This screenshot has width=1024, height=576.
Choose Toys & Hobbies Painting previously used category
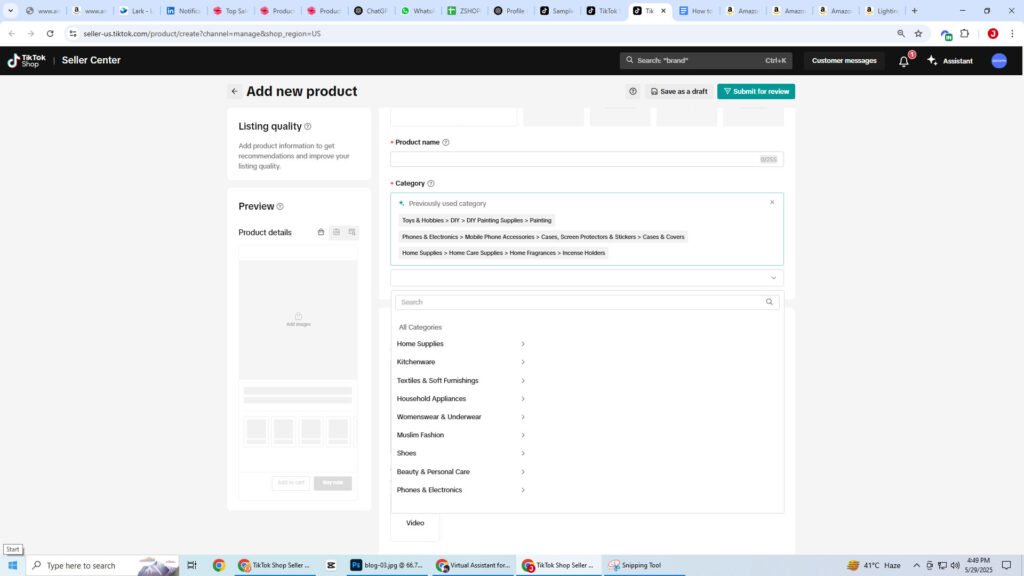pos(477,220)
